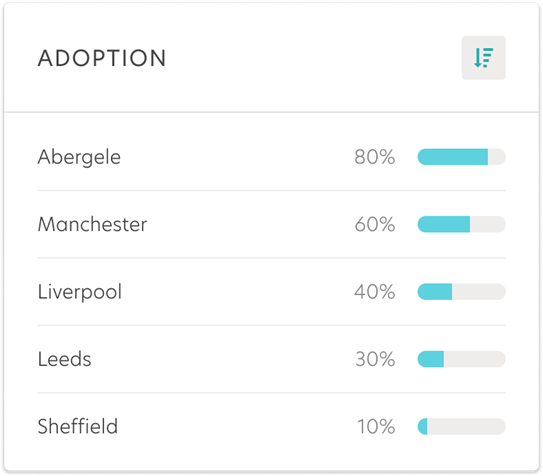Click Abergele's adoption progress bar
The width and height of the screenshot is (543, 476).
pyautogui.click(x=462, y=157)
